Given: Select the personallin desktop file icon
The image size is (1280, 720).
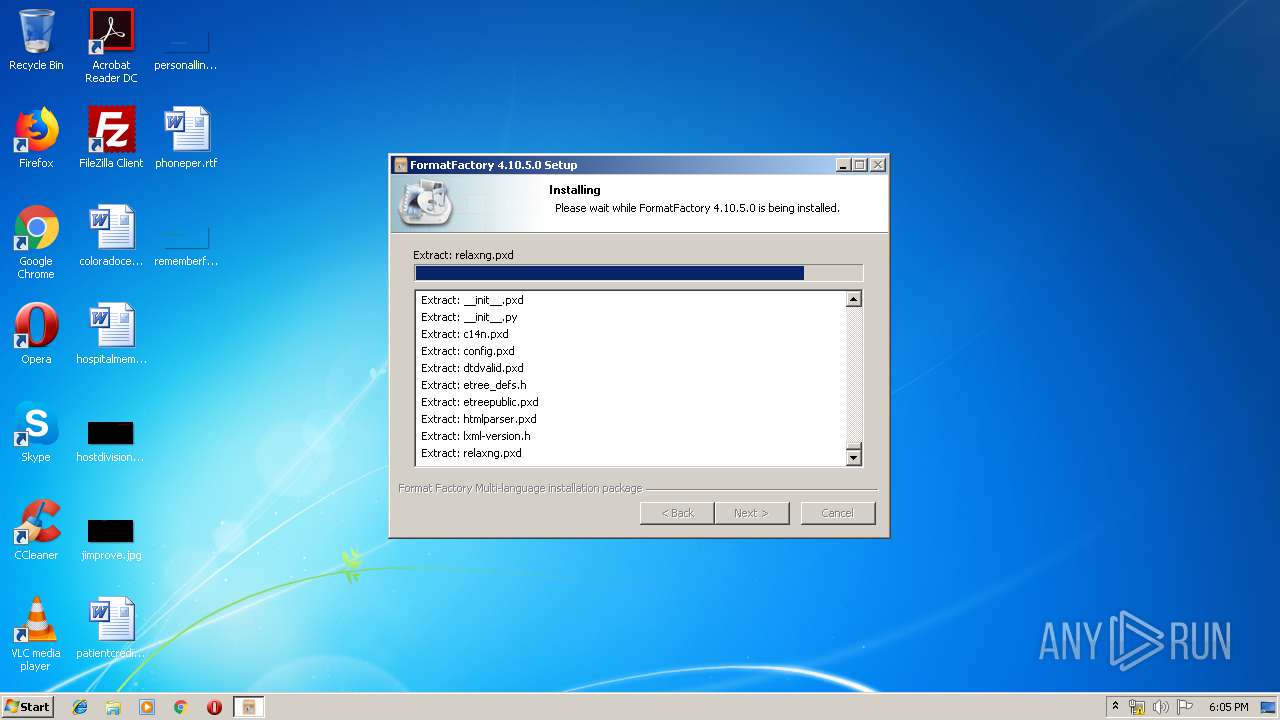Looking at the screenshot, I should point(186,46).
